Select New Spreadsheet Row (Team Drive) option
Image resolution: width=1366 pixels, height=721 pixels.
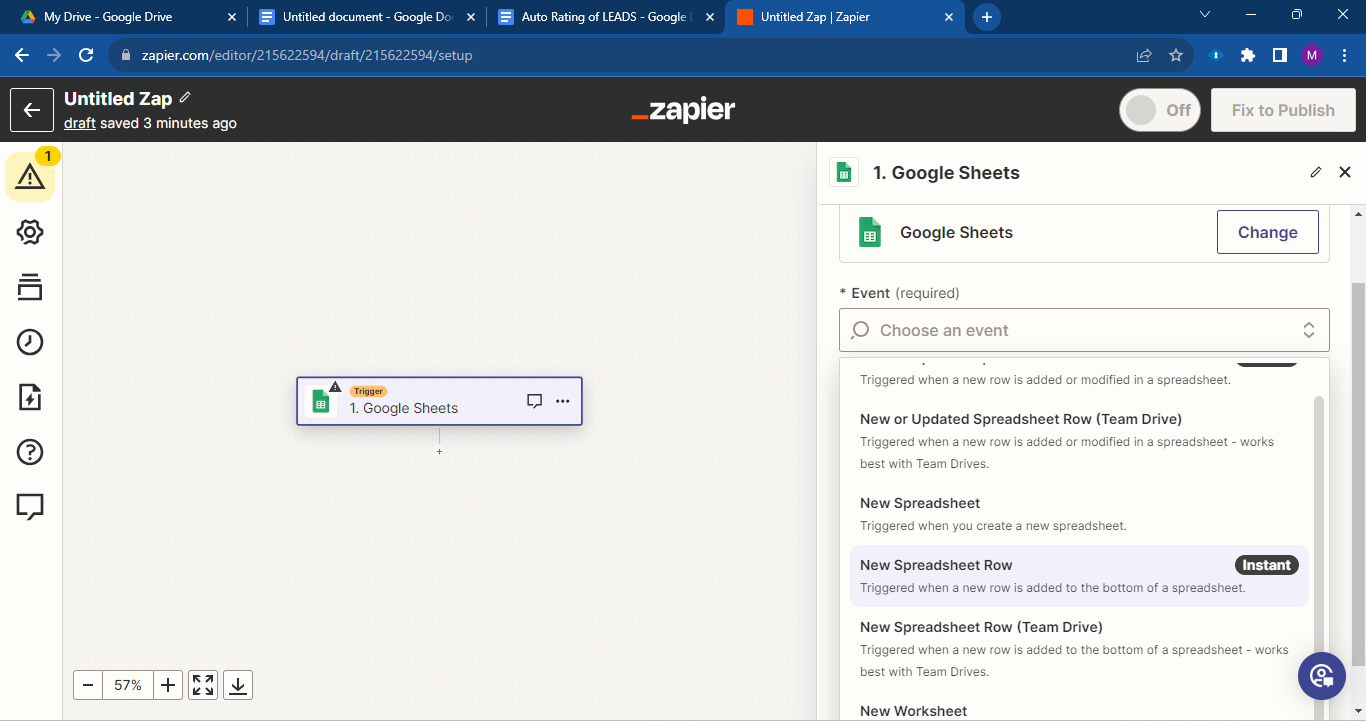tap(1079, 649)
